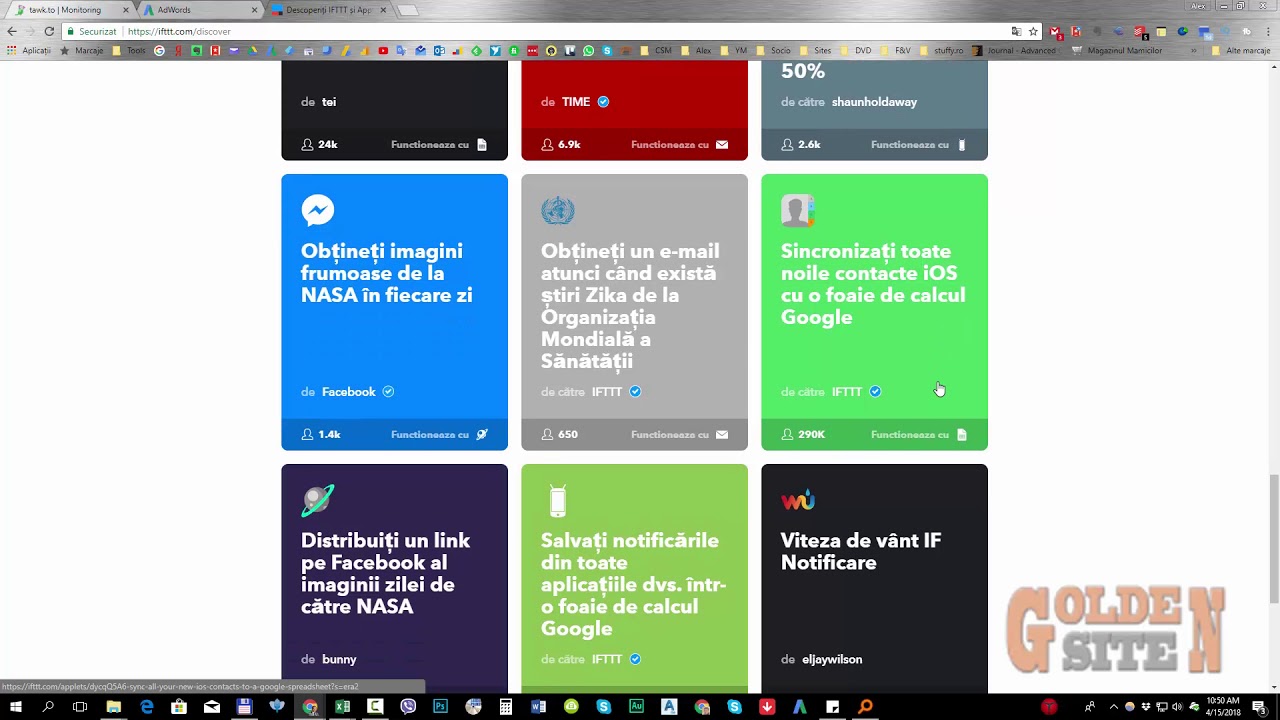Open the save notifications to Google sheet applet
Image resolution: width=1280 pixels, height=720 pixels.
[634, 578]
